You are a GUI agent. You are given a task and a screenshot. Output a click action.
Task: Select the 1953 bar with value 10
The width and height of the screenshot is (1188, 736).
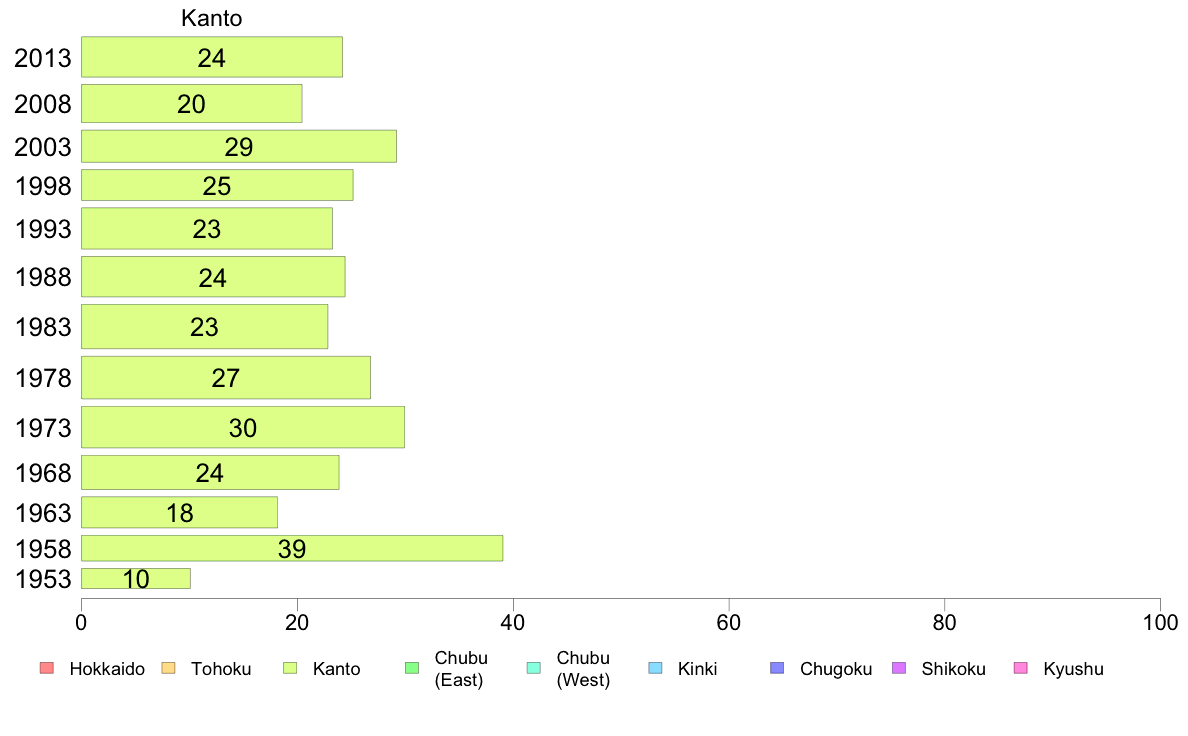(x=136, y=578)
